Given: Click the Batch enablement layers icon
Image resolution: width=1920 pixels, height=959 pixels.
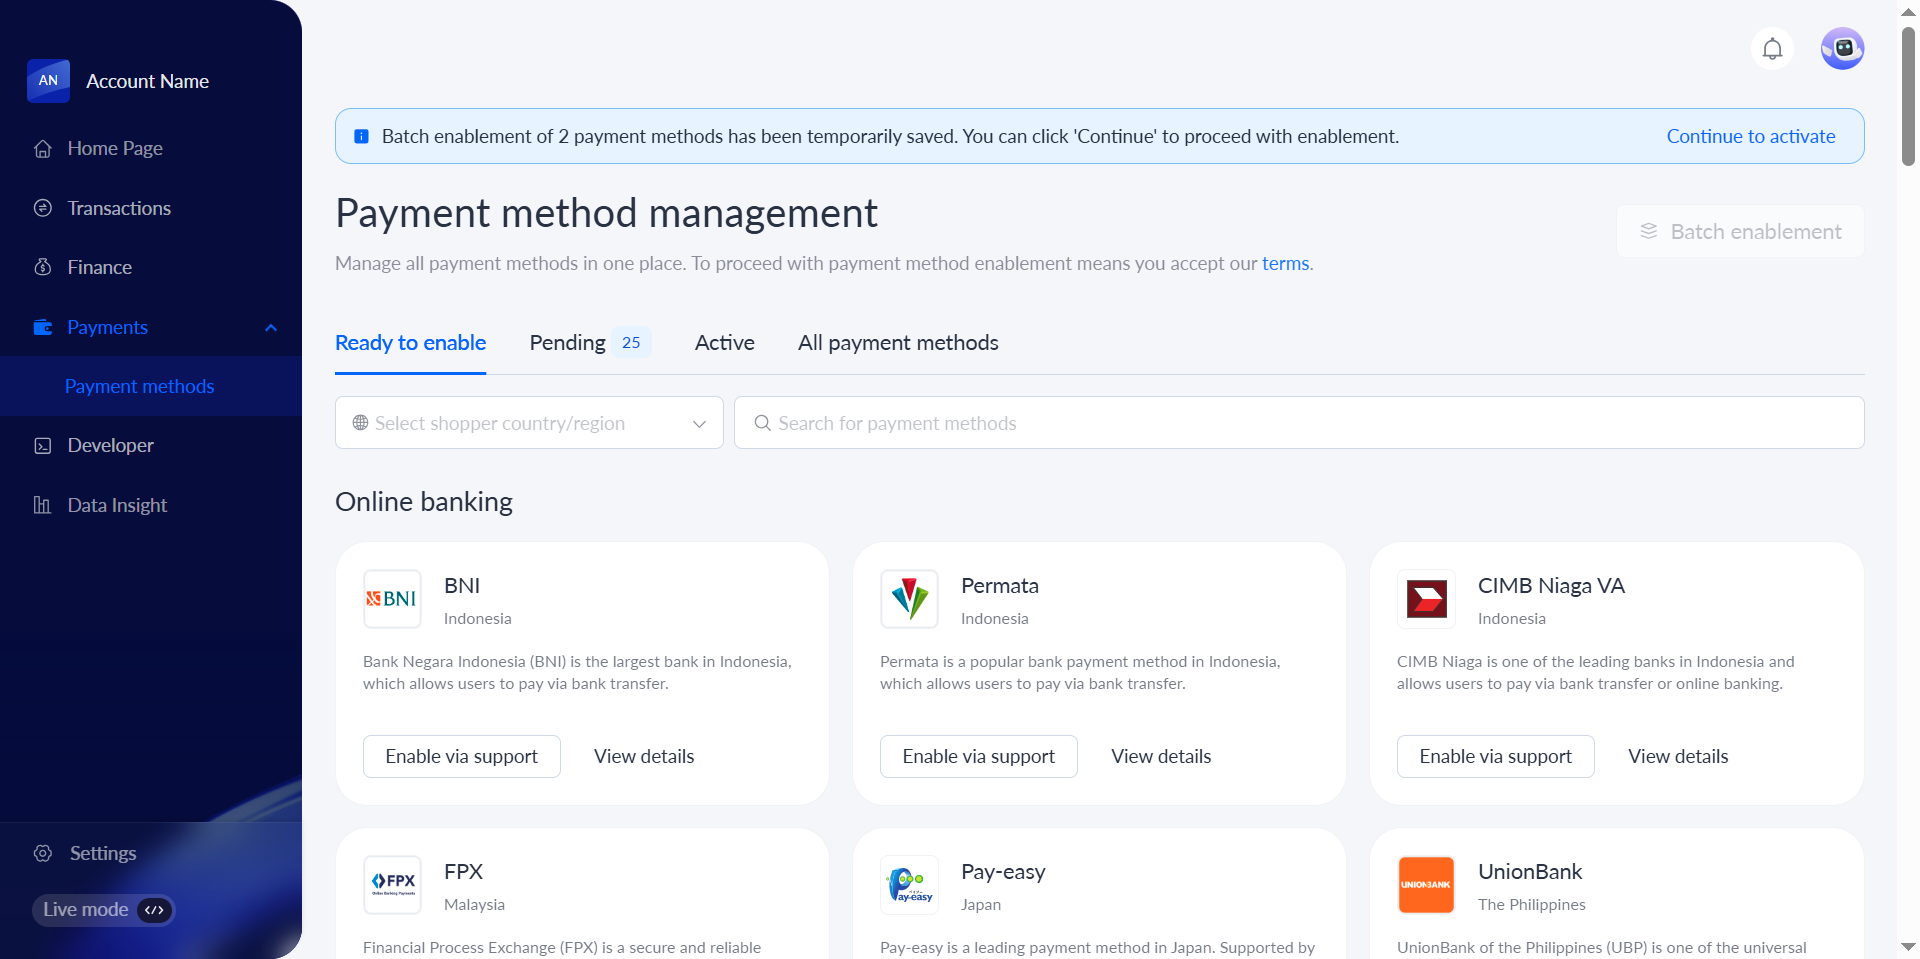Looking at the screenshot, I should coord(1649,231).
